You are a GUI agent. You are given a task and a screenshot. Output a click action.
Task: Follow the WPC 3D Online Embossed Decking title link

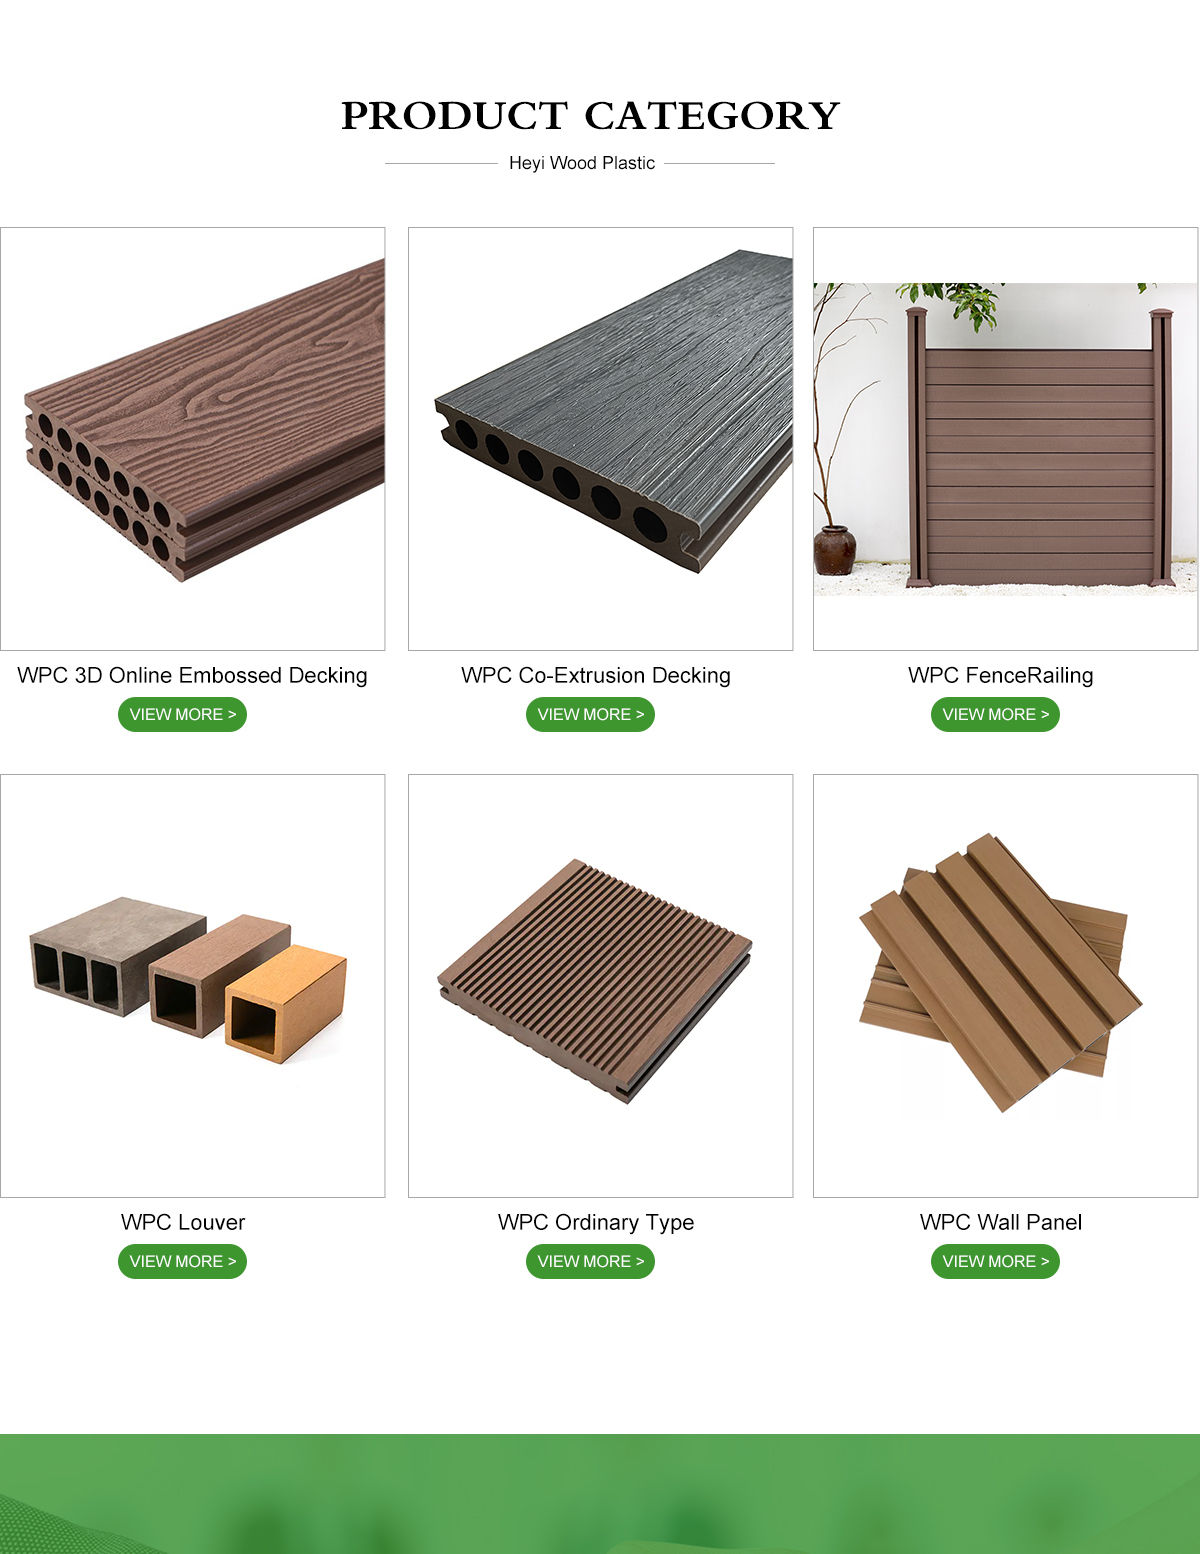coord(192,676)
